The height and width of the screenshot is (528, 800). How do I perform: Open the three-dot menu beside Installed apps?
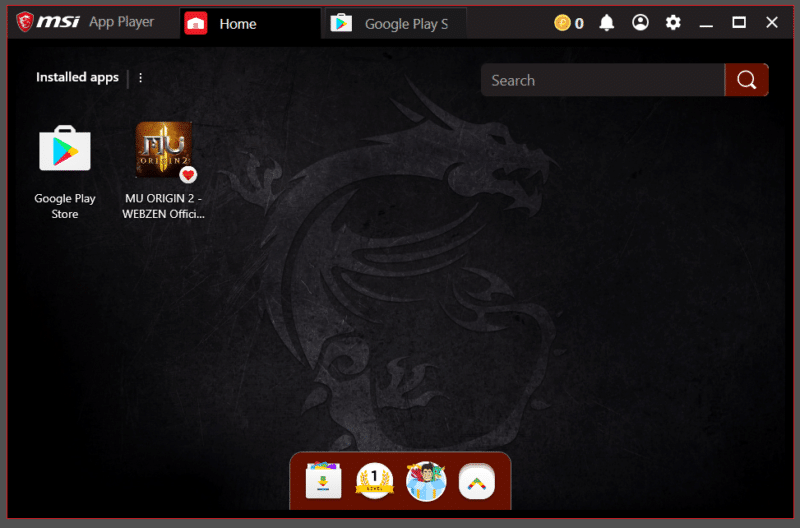(x=140, y=78)
